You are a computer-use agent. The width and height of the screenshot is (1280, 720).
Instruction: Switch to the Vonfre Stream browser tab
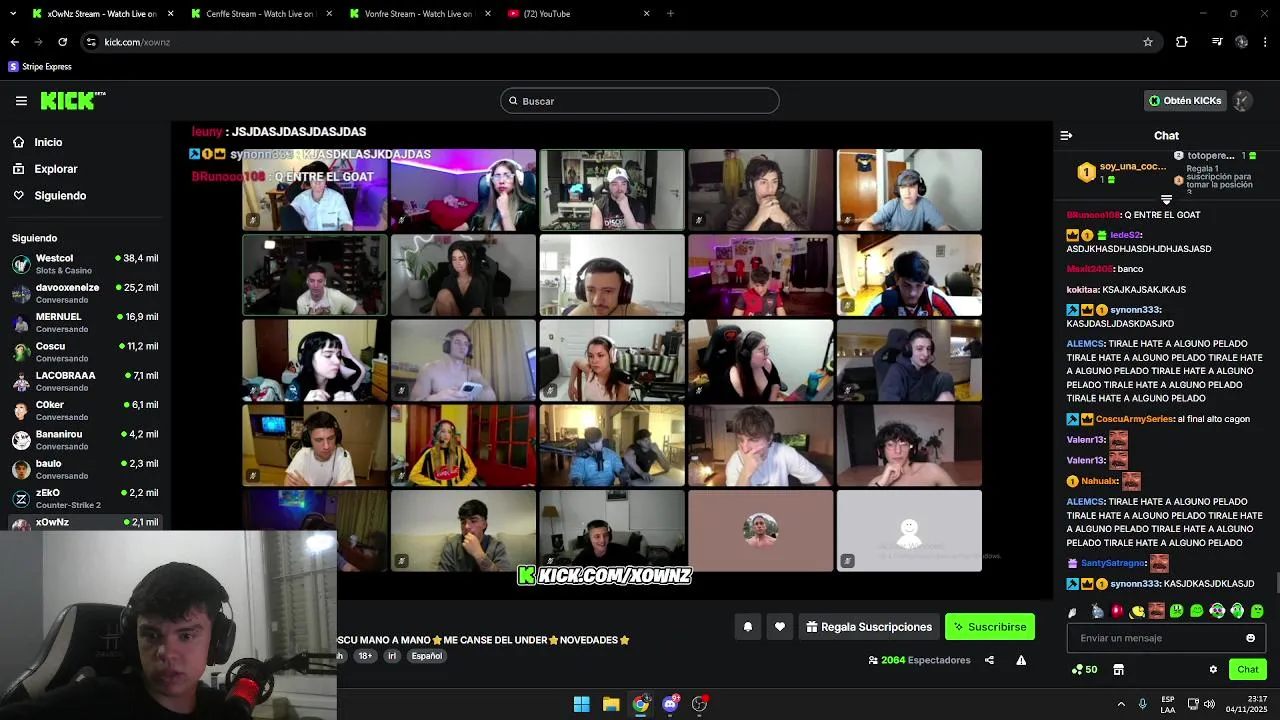pos(418,14)
